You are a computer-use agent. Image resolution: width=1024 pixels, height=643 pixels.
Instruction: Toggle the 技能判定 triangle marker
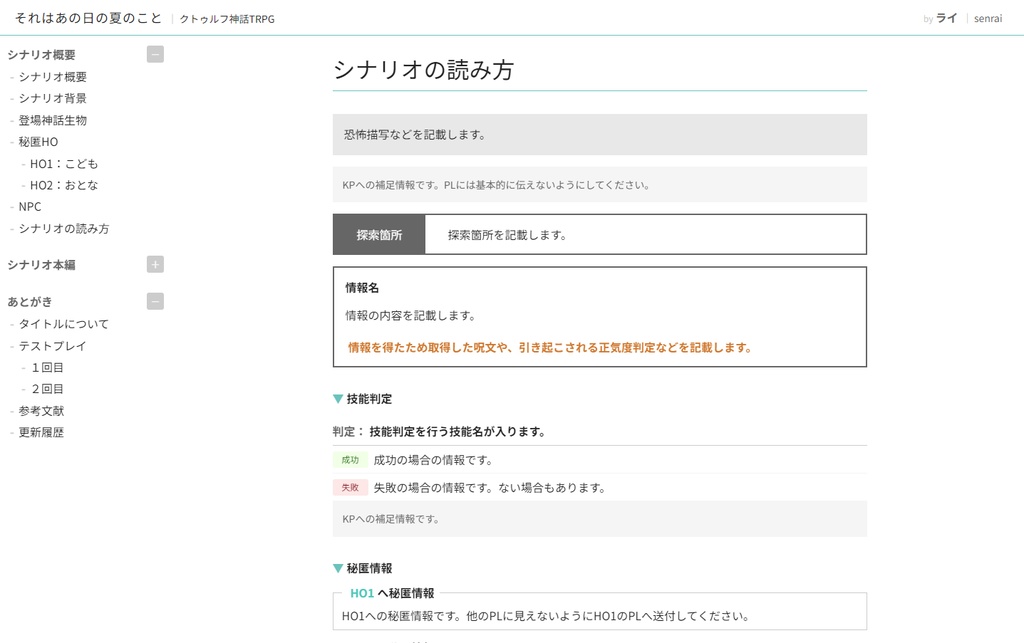(x=338, y=399)
